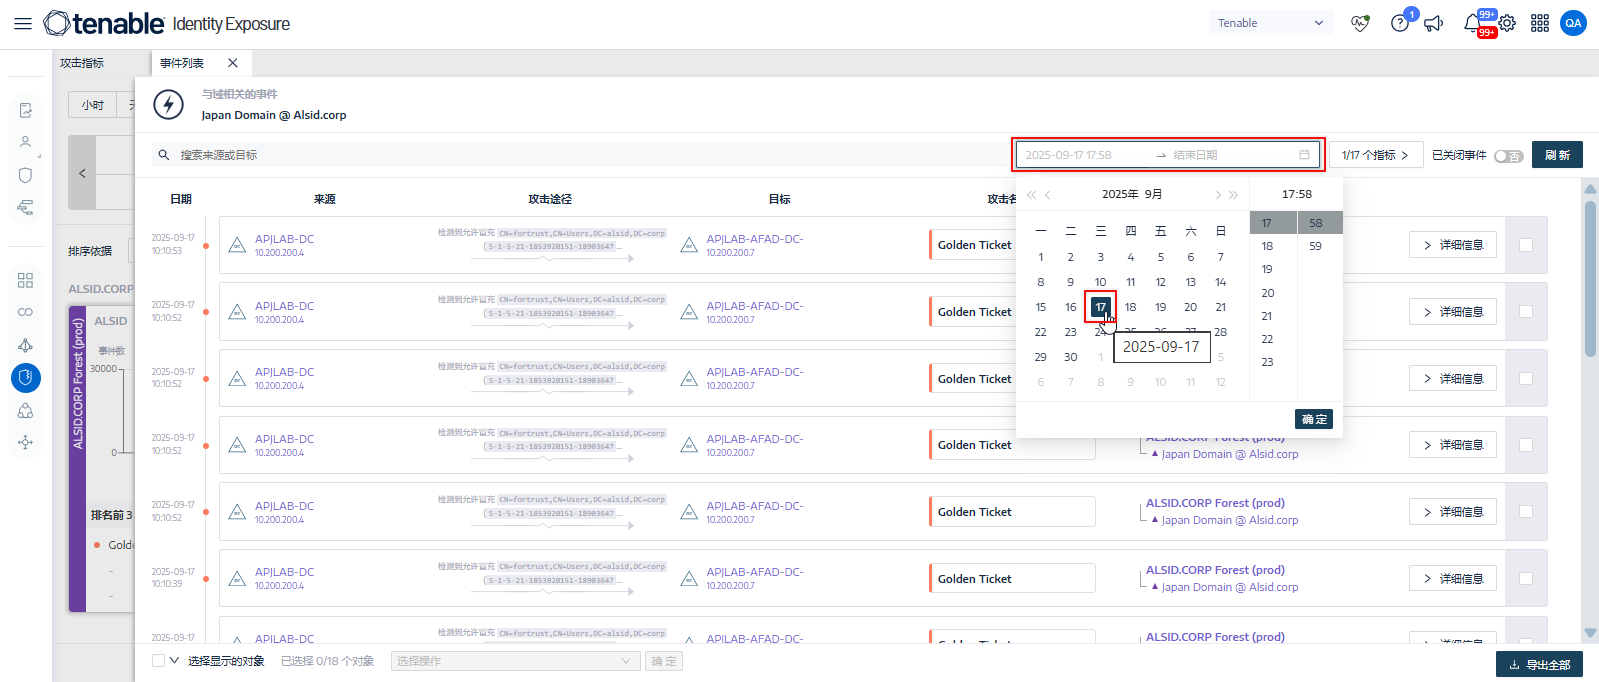Image resolution: width=1599 pixels, height=682 pixels.
Task: Click the 刷新 button
Action: click(x=1557, y=155)
